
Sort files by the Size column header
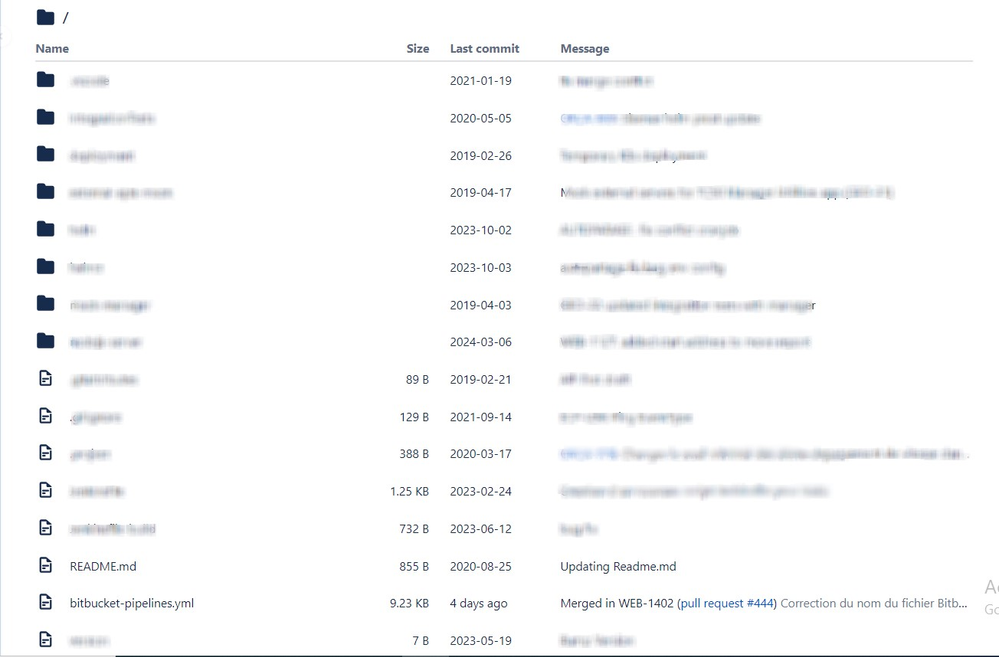click(x=417, y=48)
